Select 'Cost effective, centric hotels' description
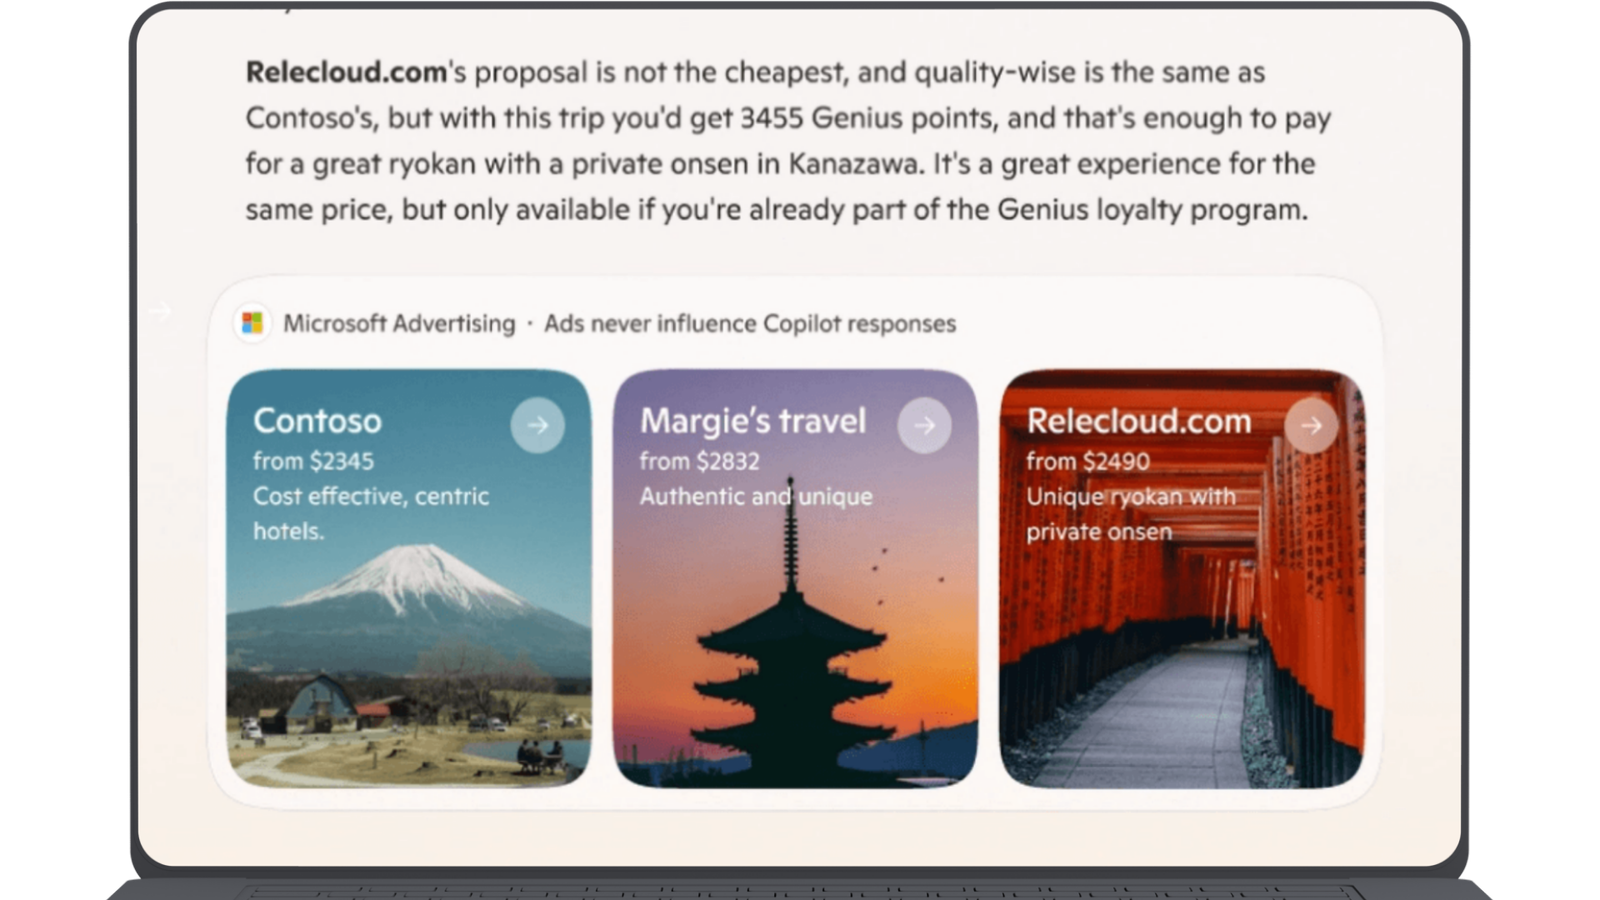 click(371, 513)
